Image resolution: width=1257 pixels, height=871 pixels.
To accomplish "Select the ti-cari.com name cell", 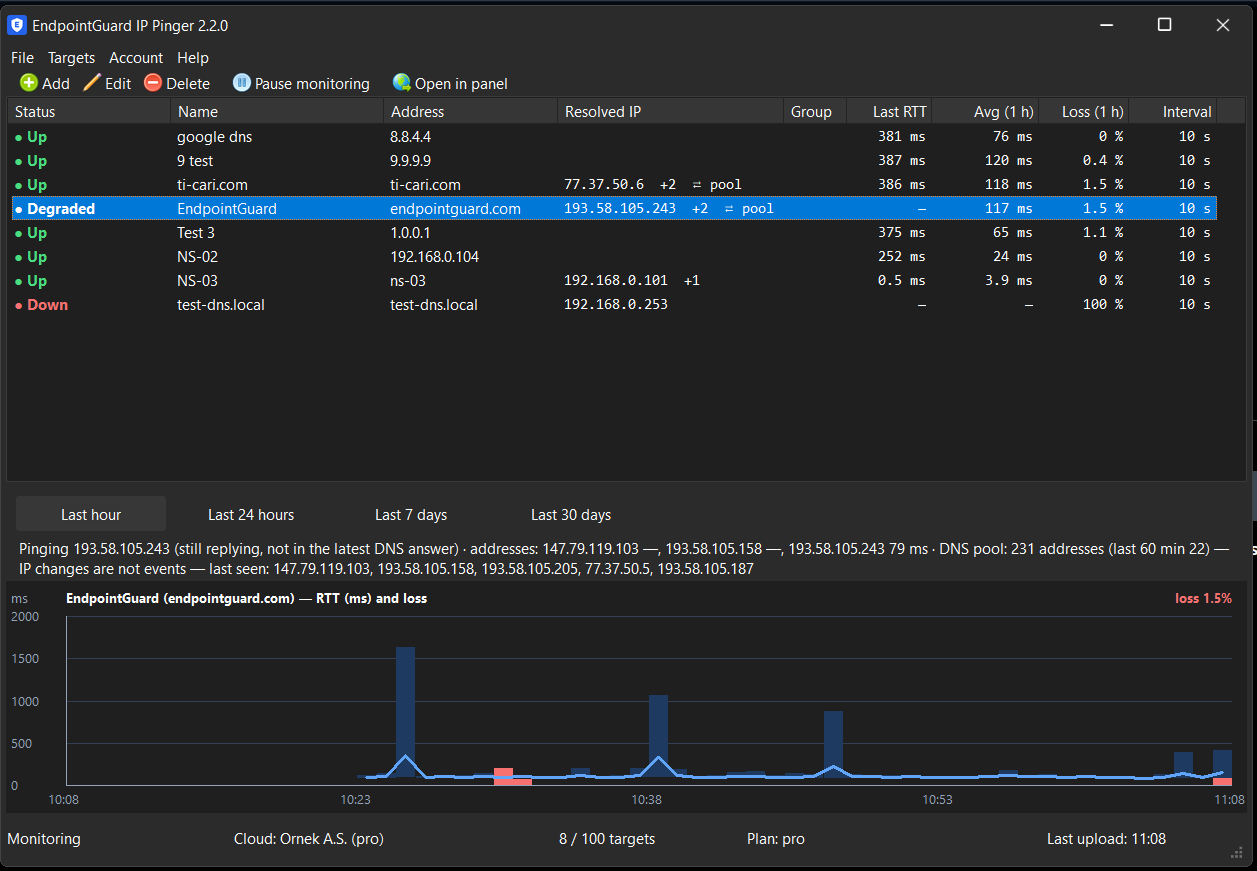I will pyautogui.click(x=212, y=185).
